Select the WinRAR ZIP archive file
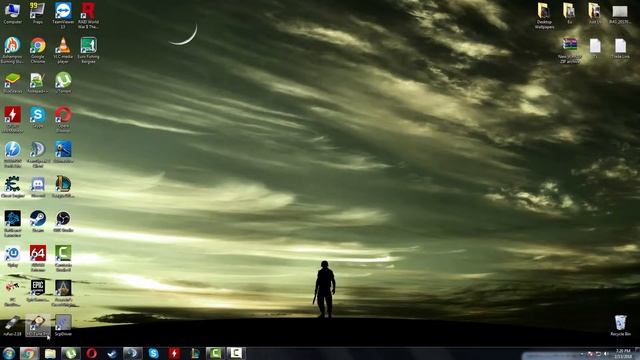 (x=569, y=50)
